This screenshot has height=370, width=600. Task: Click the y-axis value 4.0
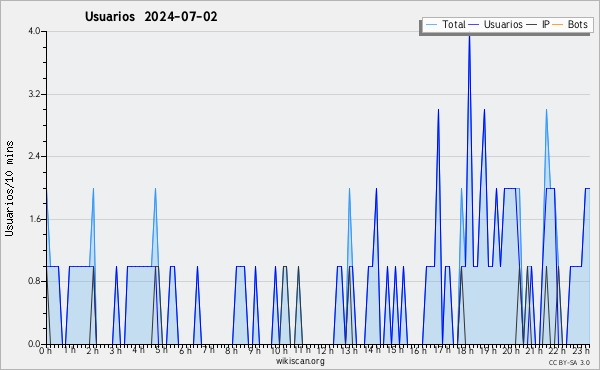click(x=34, y=31)
